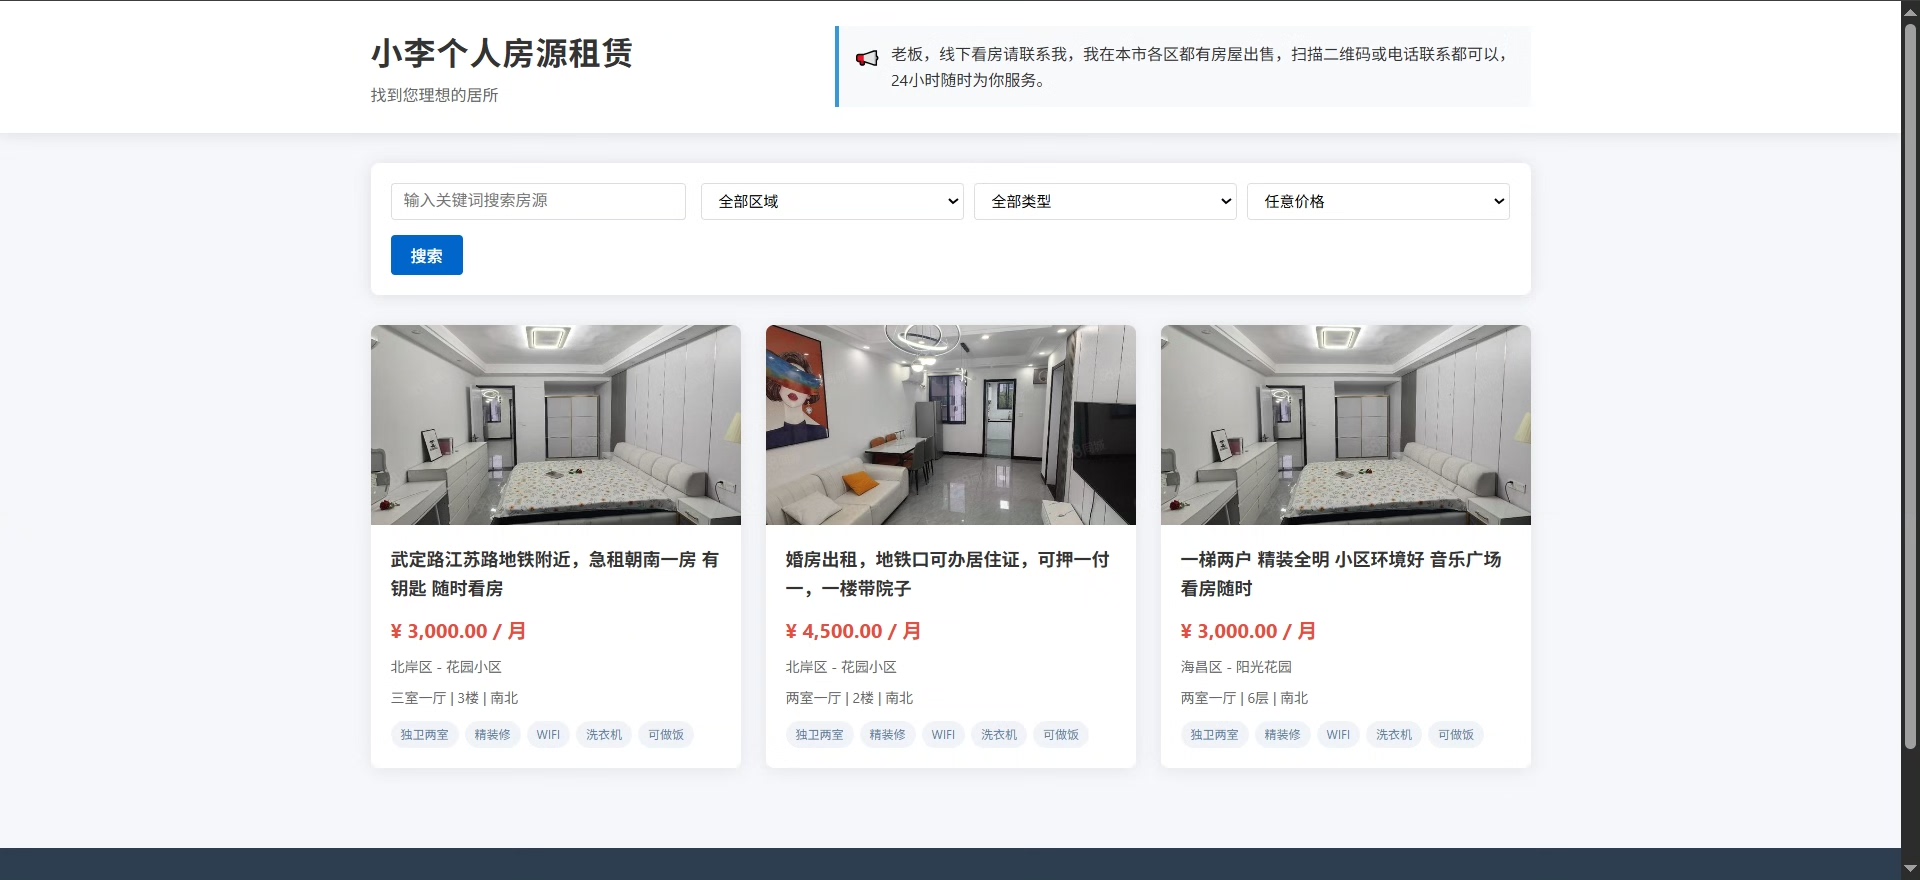1920x880 pixels.
Task: Click the 可做饭 tag on 一梯两户 listing
Action: (x=1456, y=735)
